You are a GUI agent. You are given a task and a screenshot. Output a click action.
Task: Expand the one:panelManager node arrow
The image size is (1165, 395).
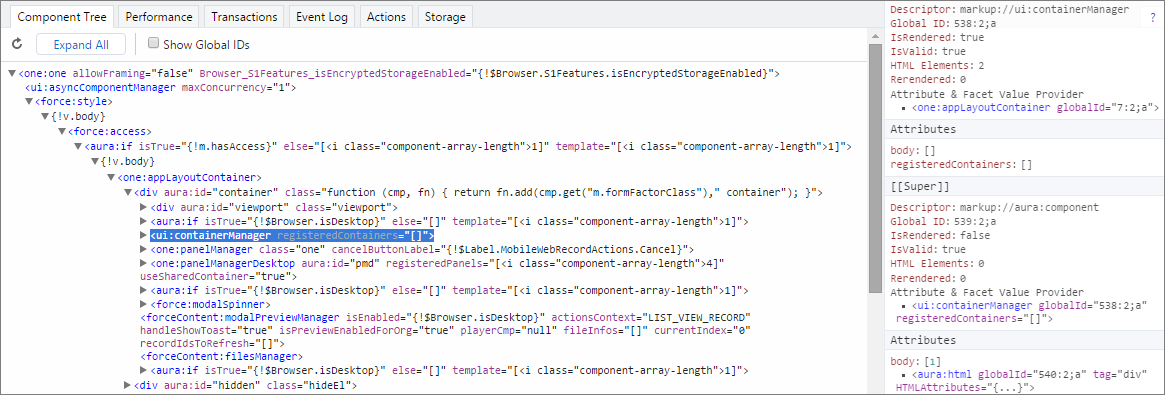[x=144, y=249]
